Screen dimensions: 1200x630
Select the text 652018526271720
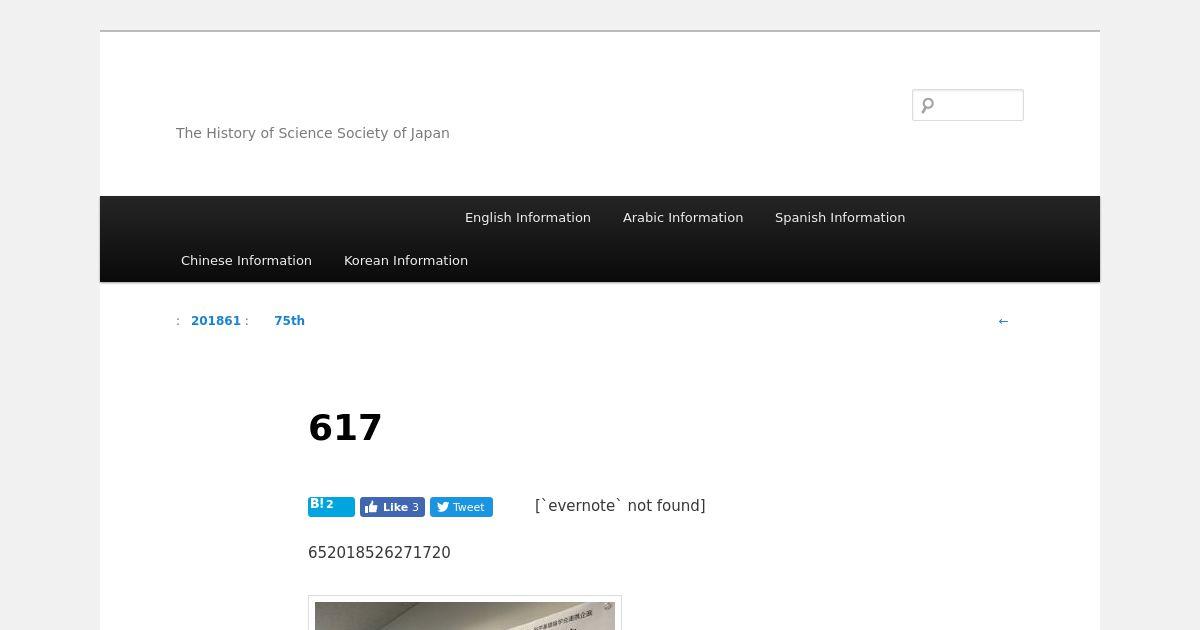[x=379, y=553]
